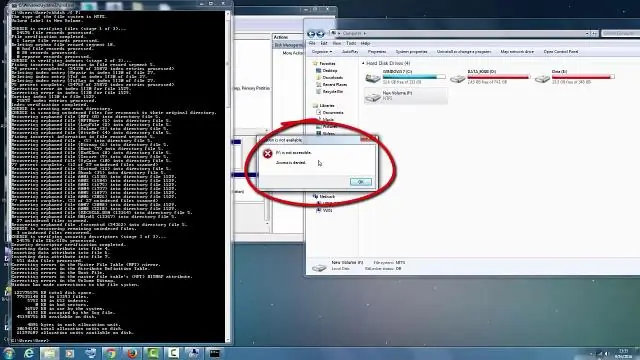Click Map network drive in the toolbar

517,52
